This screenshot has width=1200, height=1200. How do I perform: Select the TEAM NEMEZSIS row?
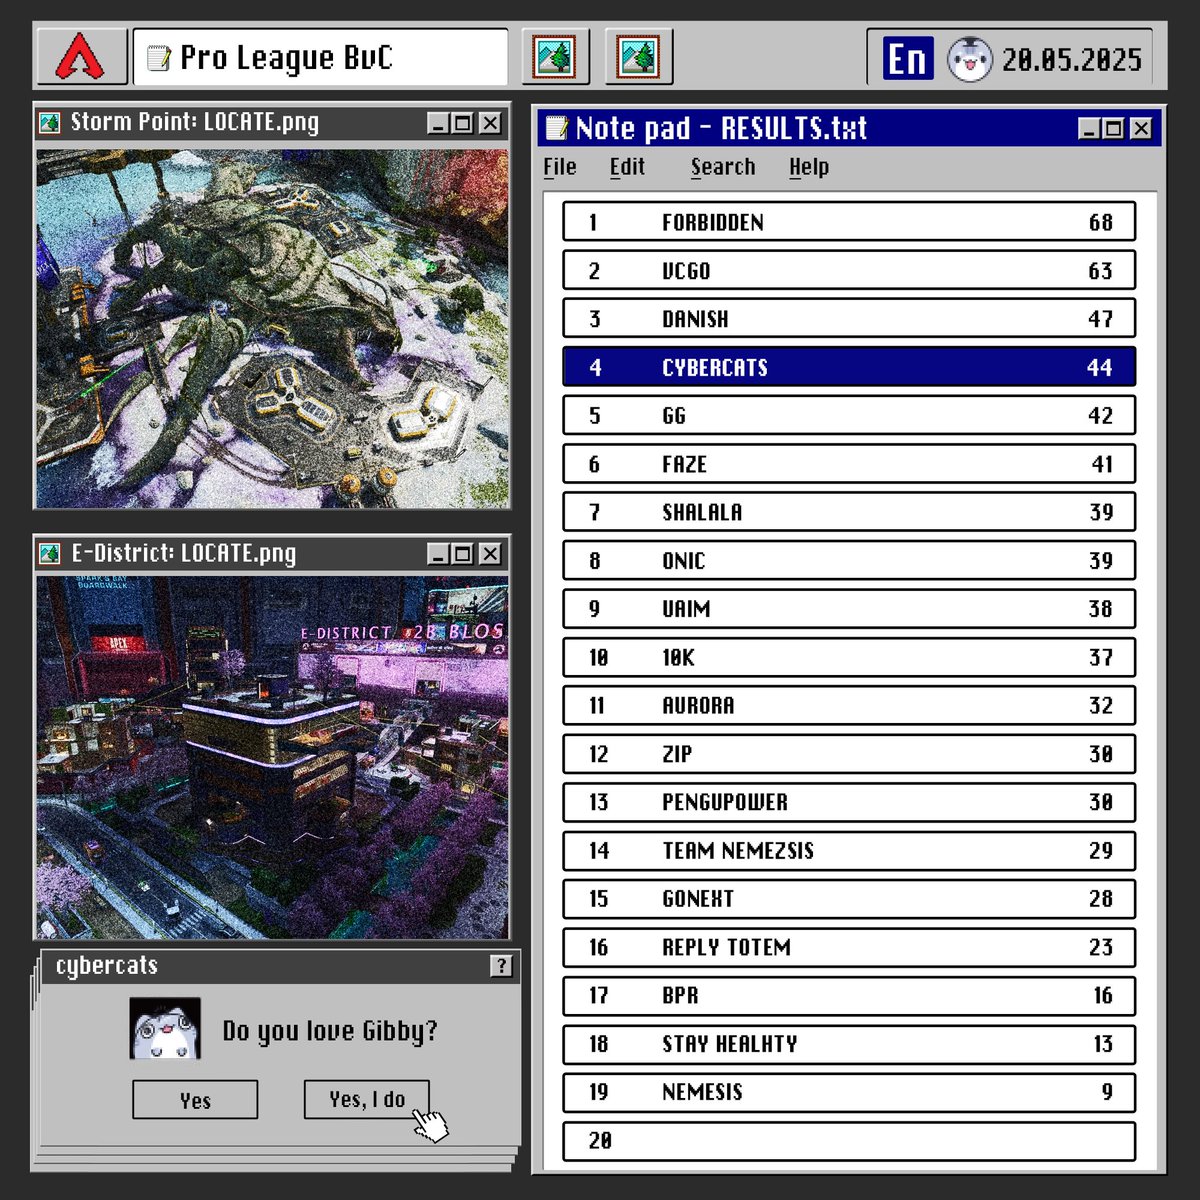tap(849, 850)
